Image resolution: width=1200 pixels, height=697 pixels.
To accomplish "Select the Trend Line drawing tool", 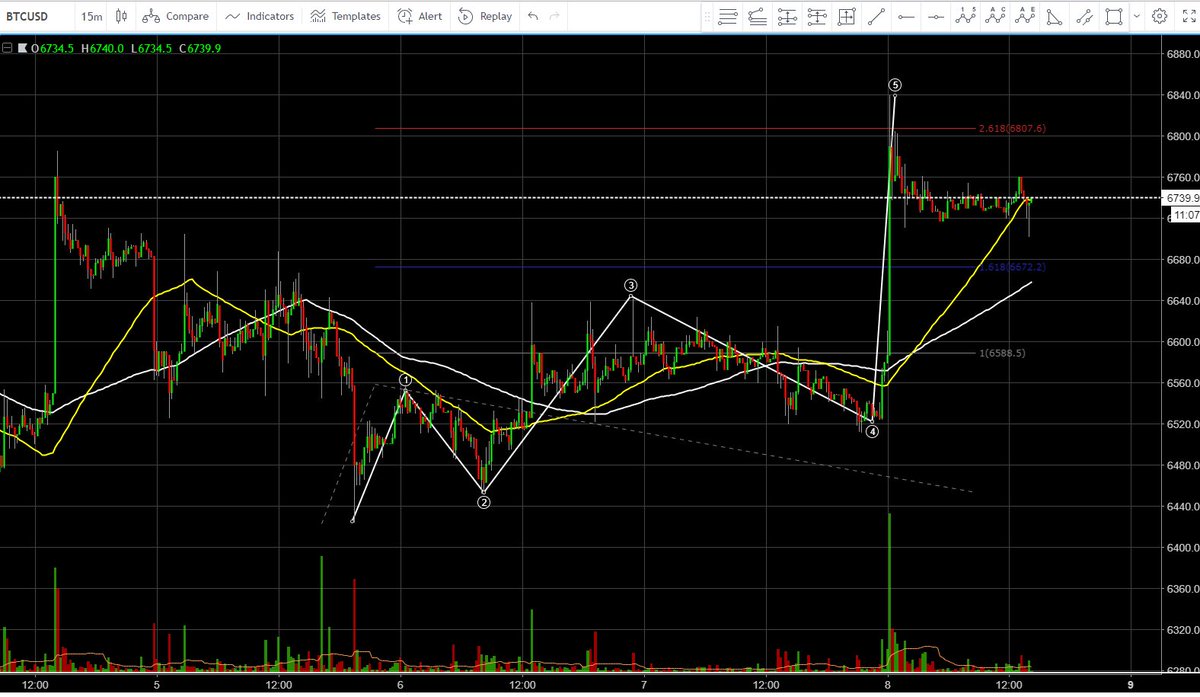I will coord(876,16).
